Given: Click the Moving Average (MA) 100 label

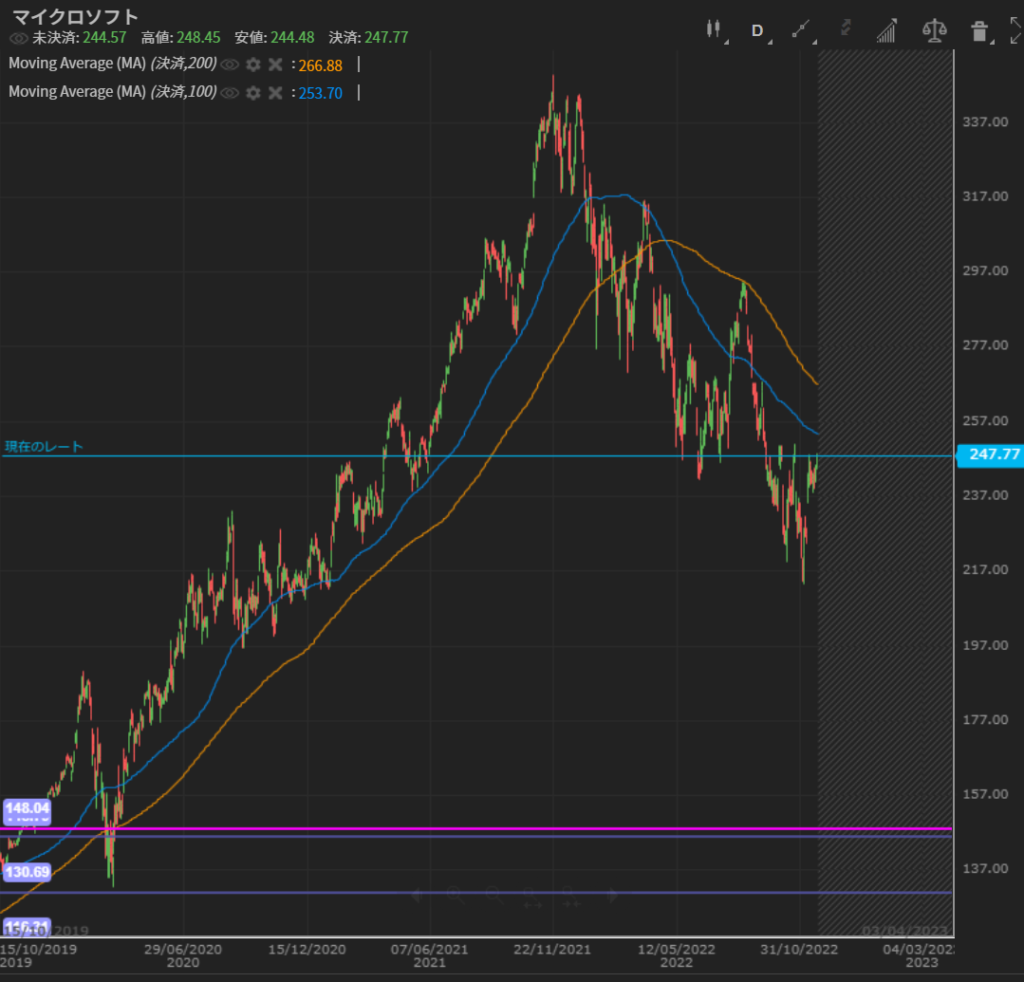Looking at the screenshot, I should [112, 92].
